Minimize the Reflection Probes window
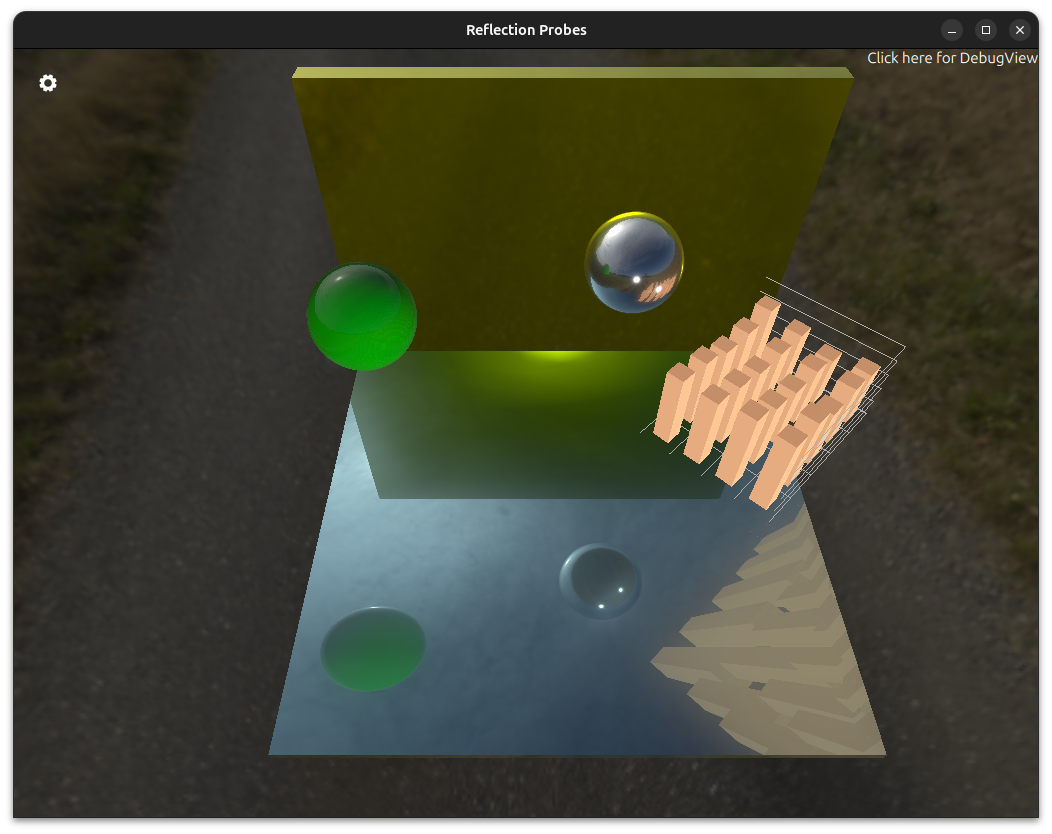This screenshot has width=1052, height=834. pos(952,30)
